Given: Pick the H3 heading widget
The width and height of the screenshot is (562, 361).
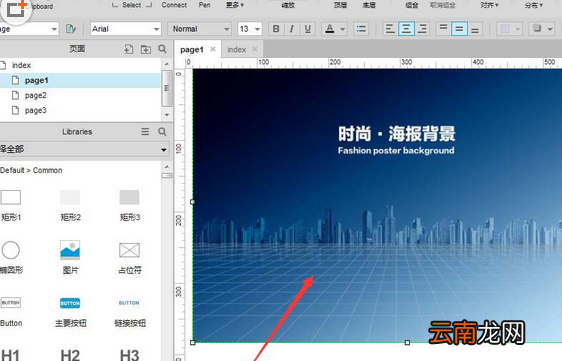Looking at the screenshot, I should tap(129, 355).
